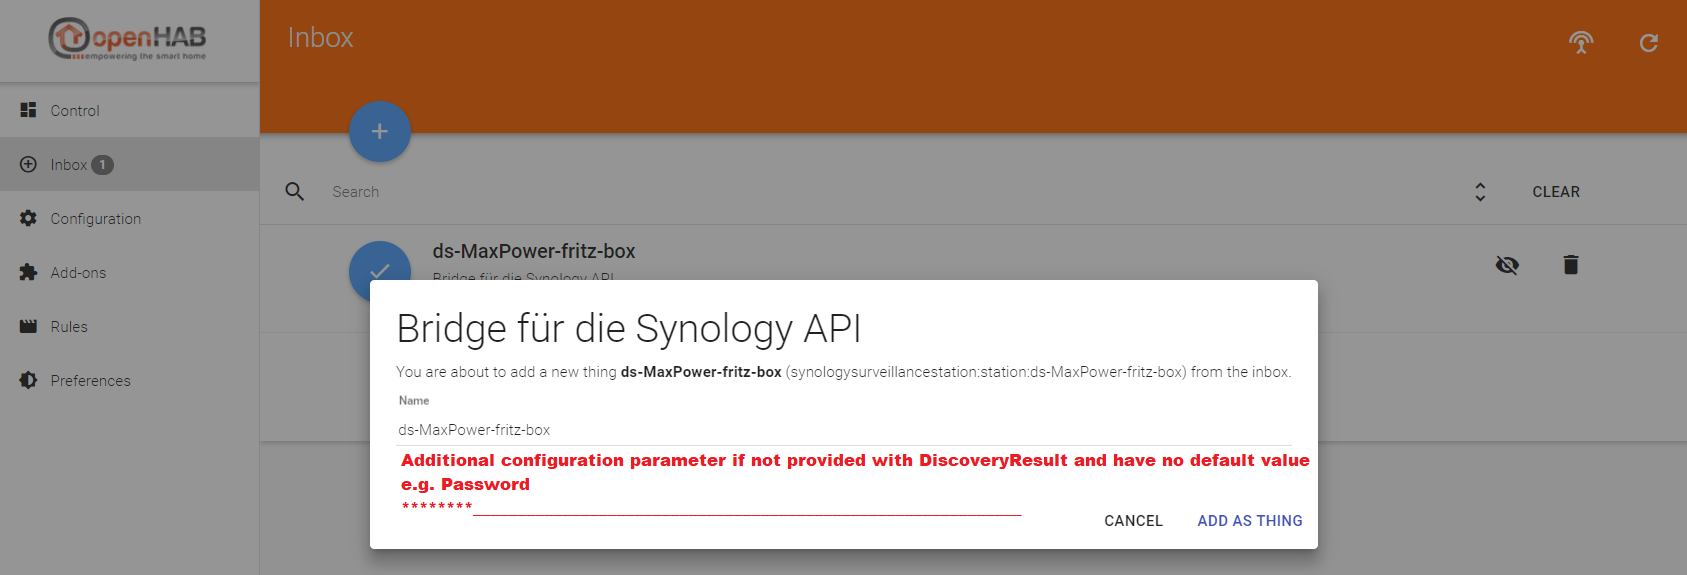Select Inbox in the sidebar
Screen dimensions: 1687x575
click(x=69, y=165)
